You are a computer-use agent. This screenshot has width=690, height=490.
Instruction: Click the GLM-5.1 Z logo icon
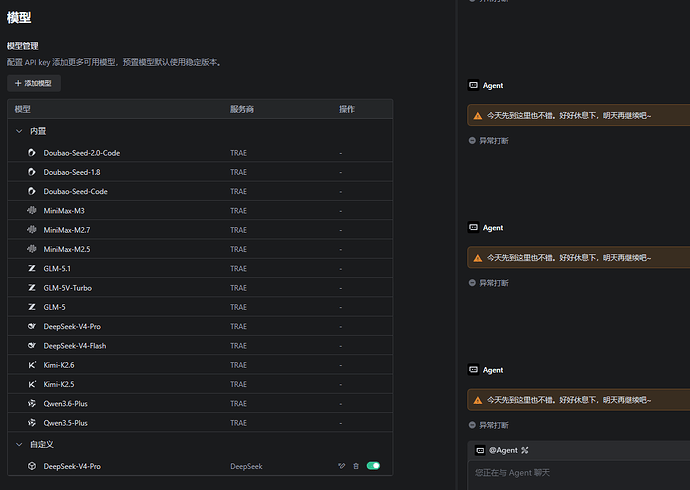(x=32, y=268)
